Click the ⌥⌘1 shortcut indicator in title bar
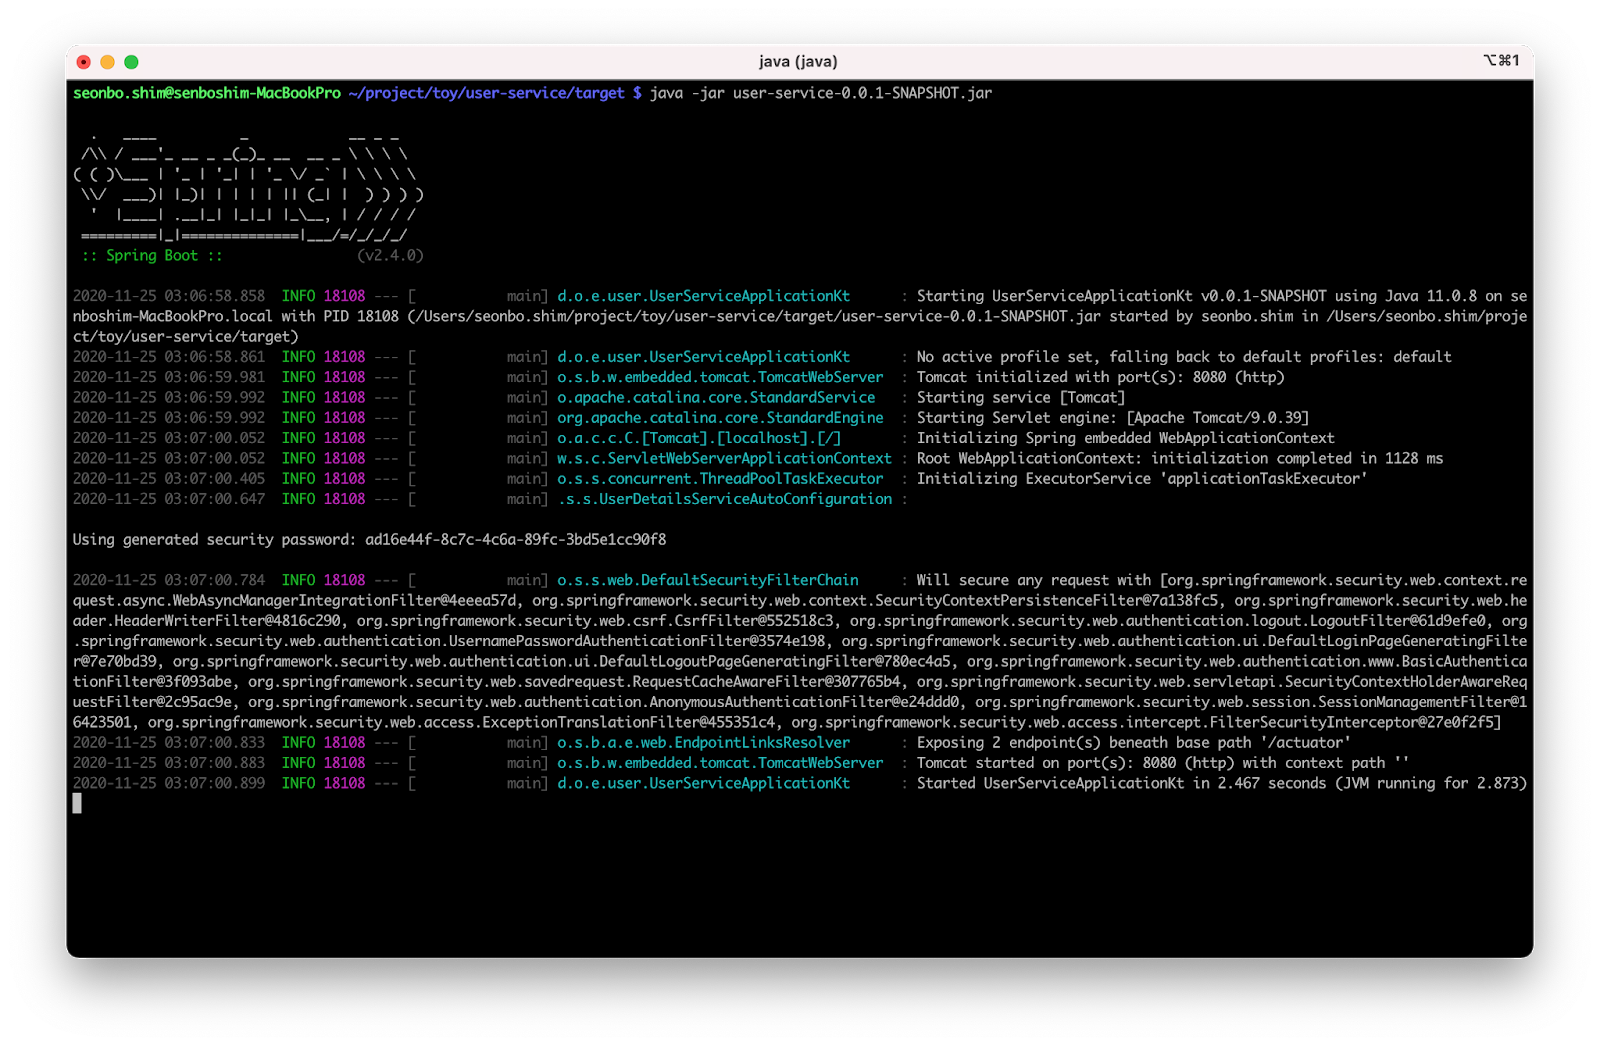1600x1046 pixels. pyautogui.click(x=1501, y=61)
